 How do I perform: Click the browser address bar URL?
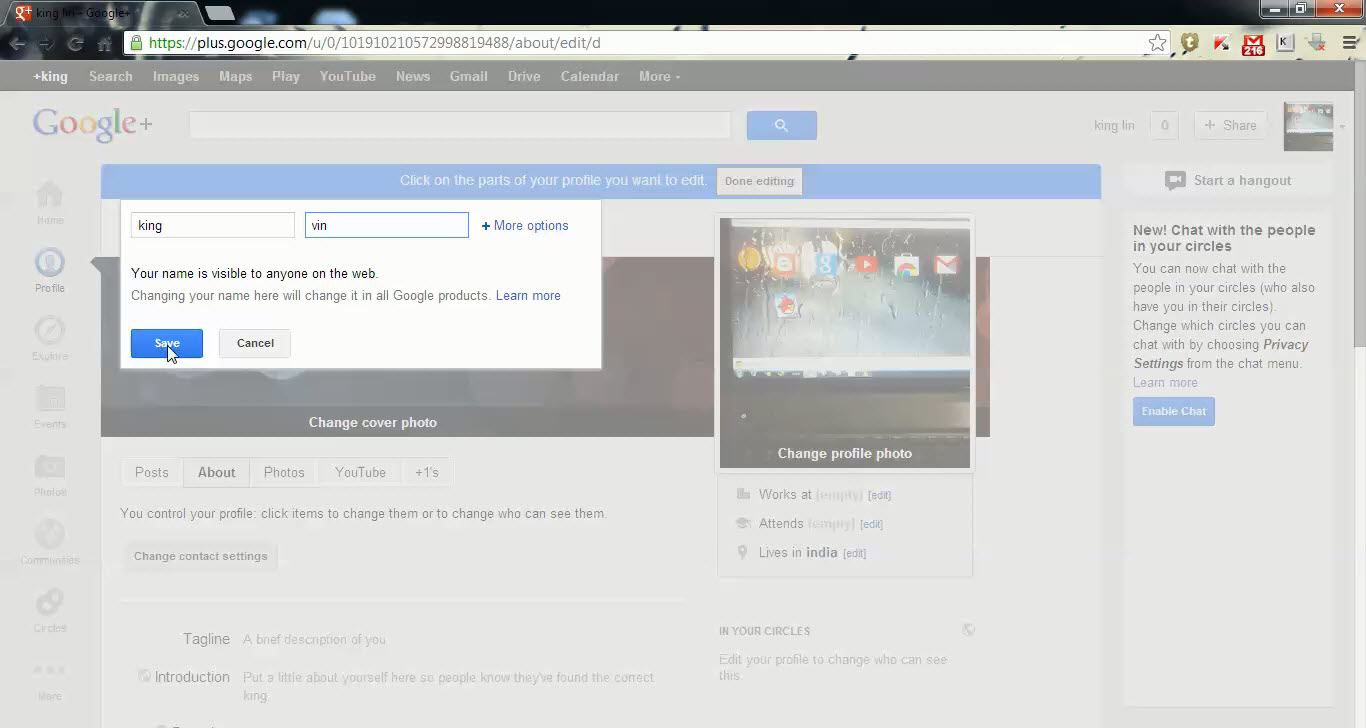pyautogui.click(x=374, y=43)
